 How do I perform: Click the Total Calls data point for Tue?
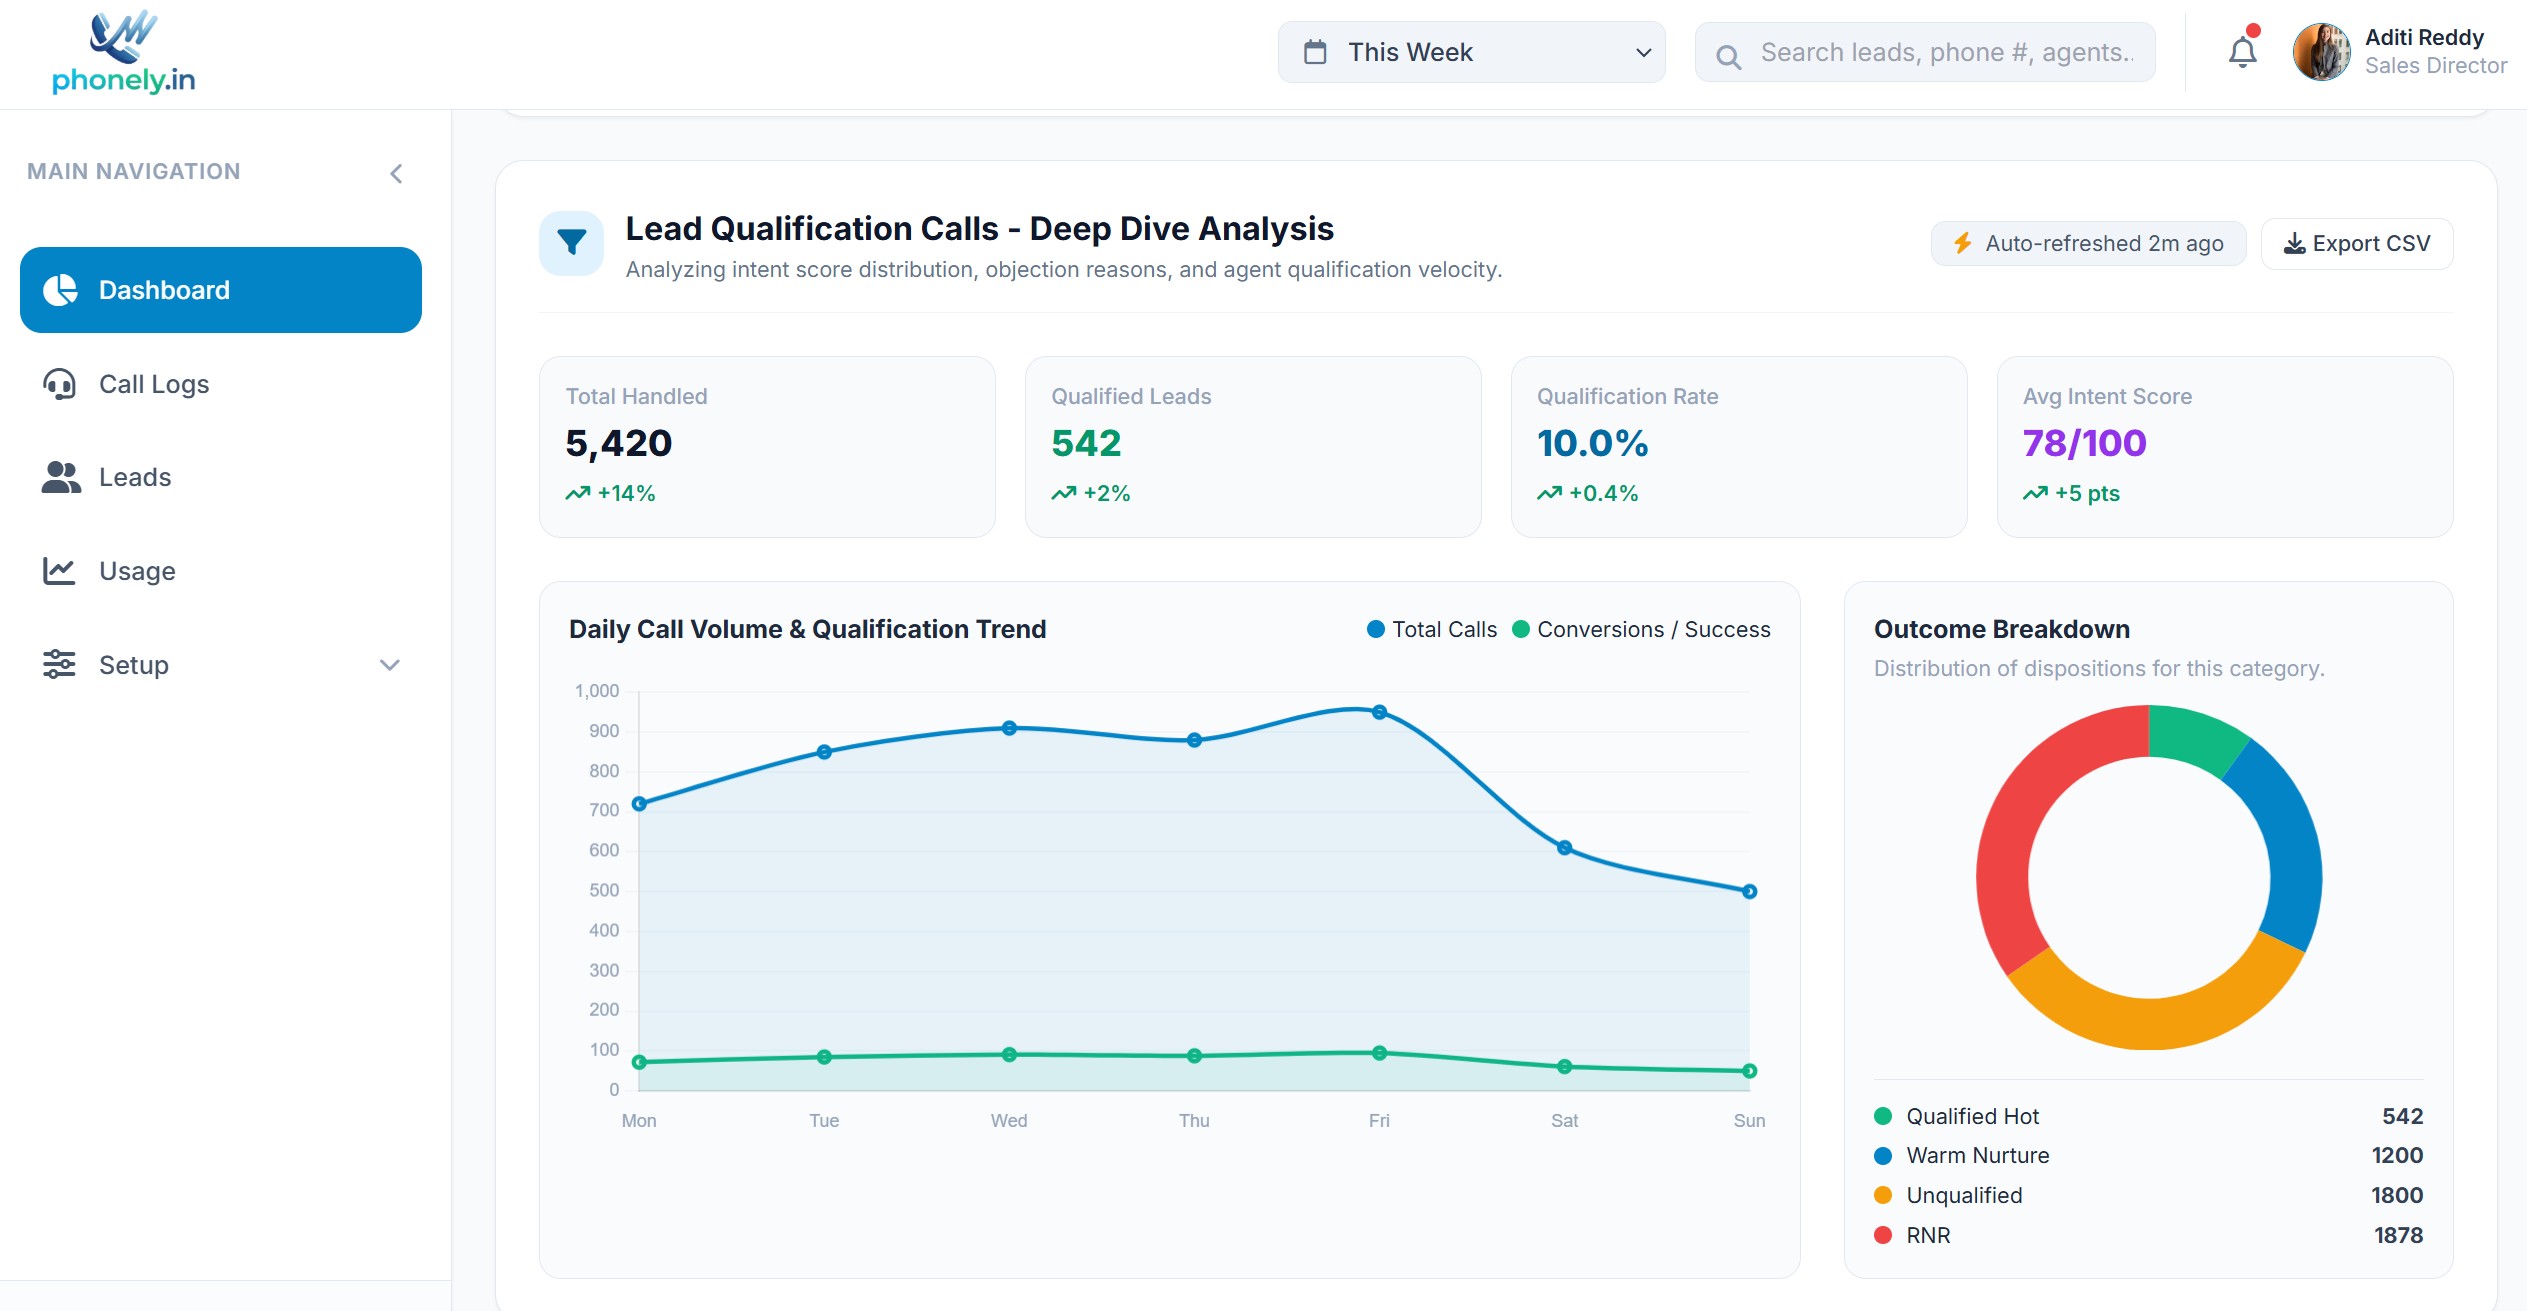tap(824, 752)
